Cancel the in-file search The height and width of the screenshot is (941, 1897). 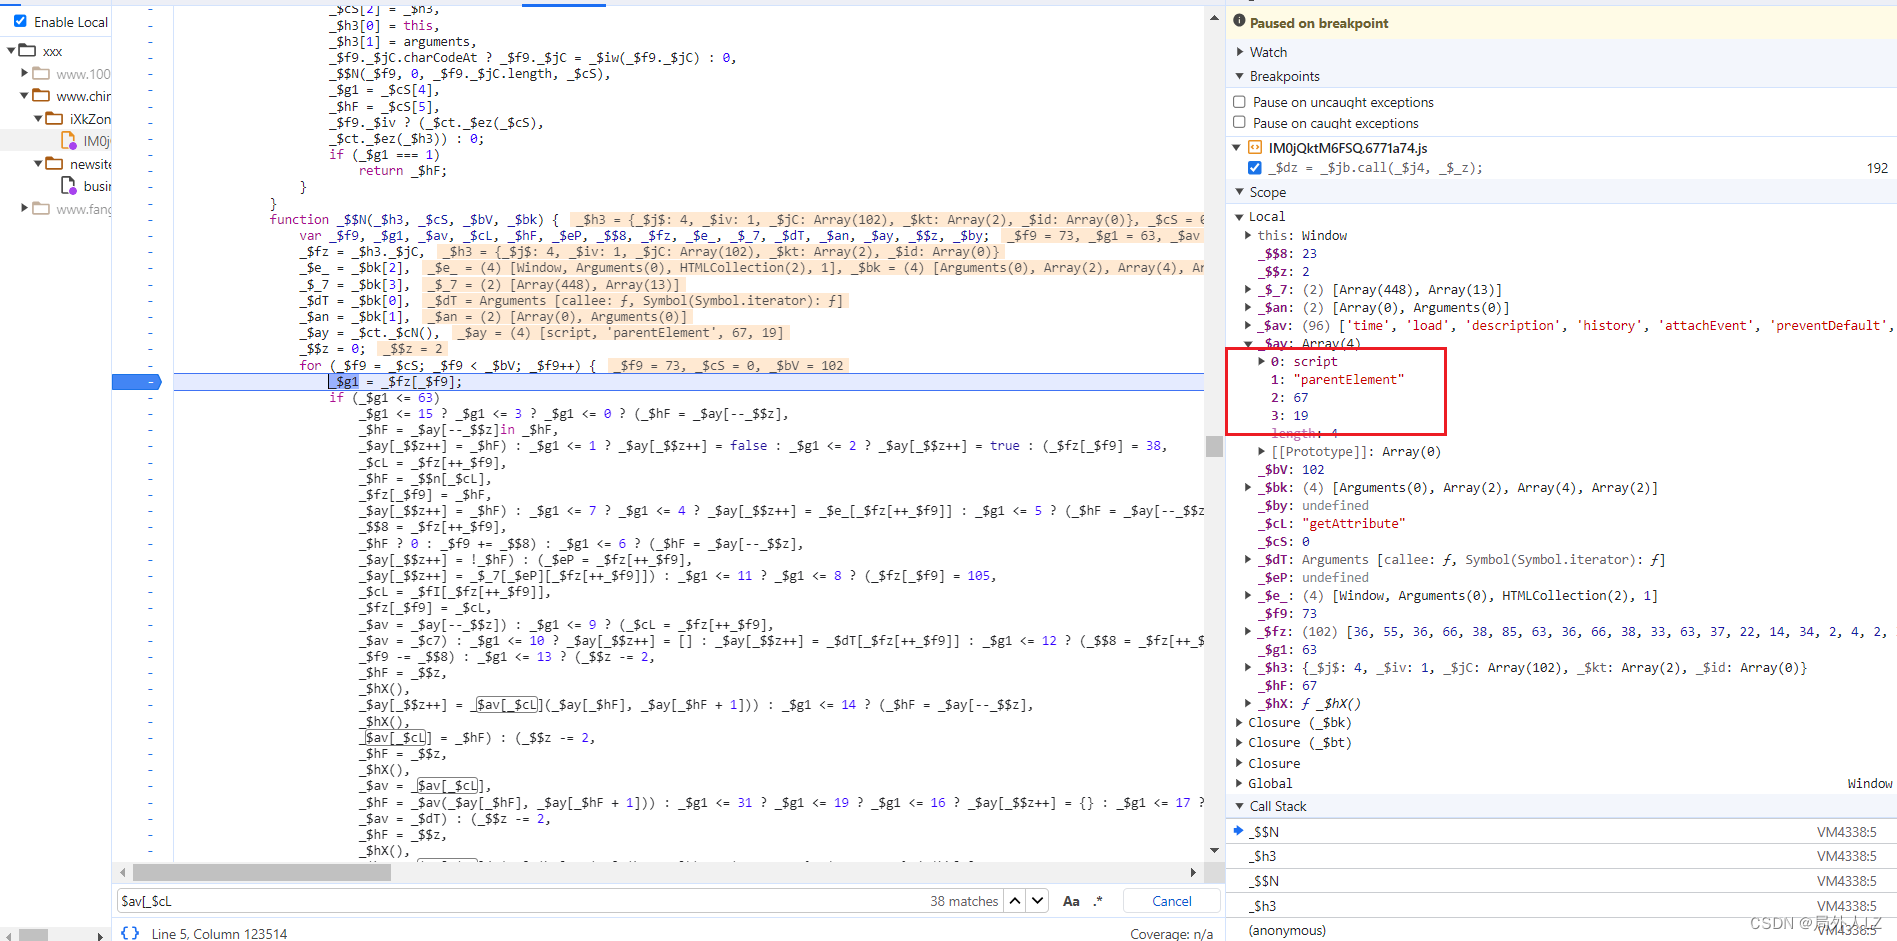click(x=1172, y=901)
